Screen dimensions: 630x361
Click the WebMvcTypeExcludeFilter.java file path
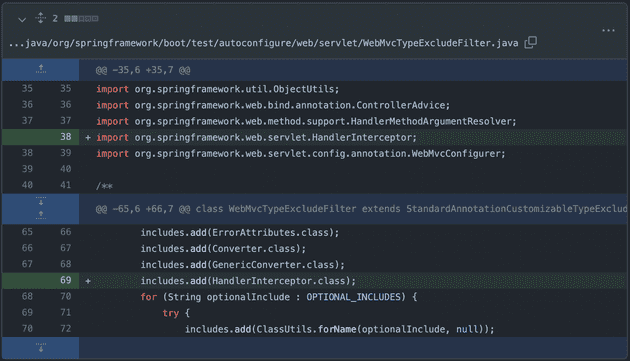click(x=264, y=43)
